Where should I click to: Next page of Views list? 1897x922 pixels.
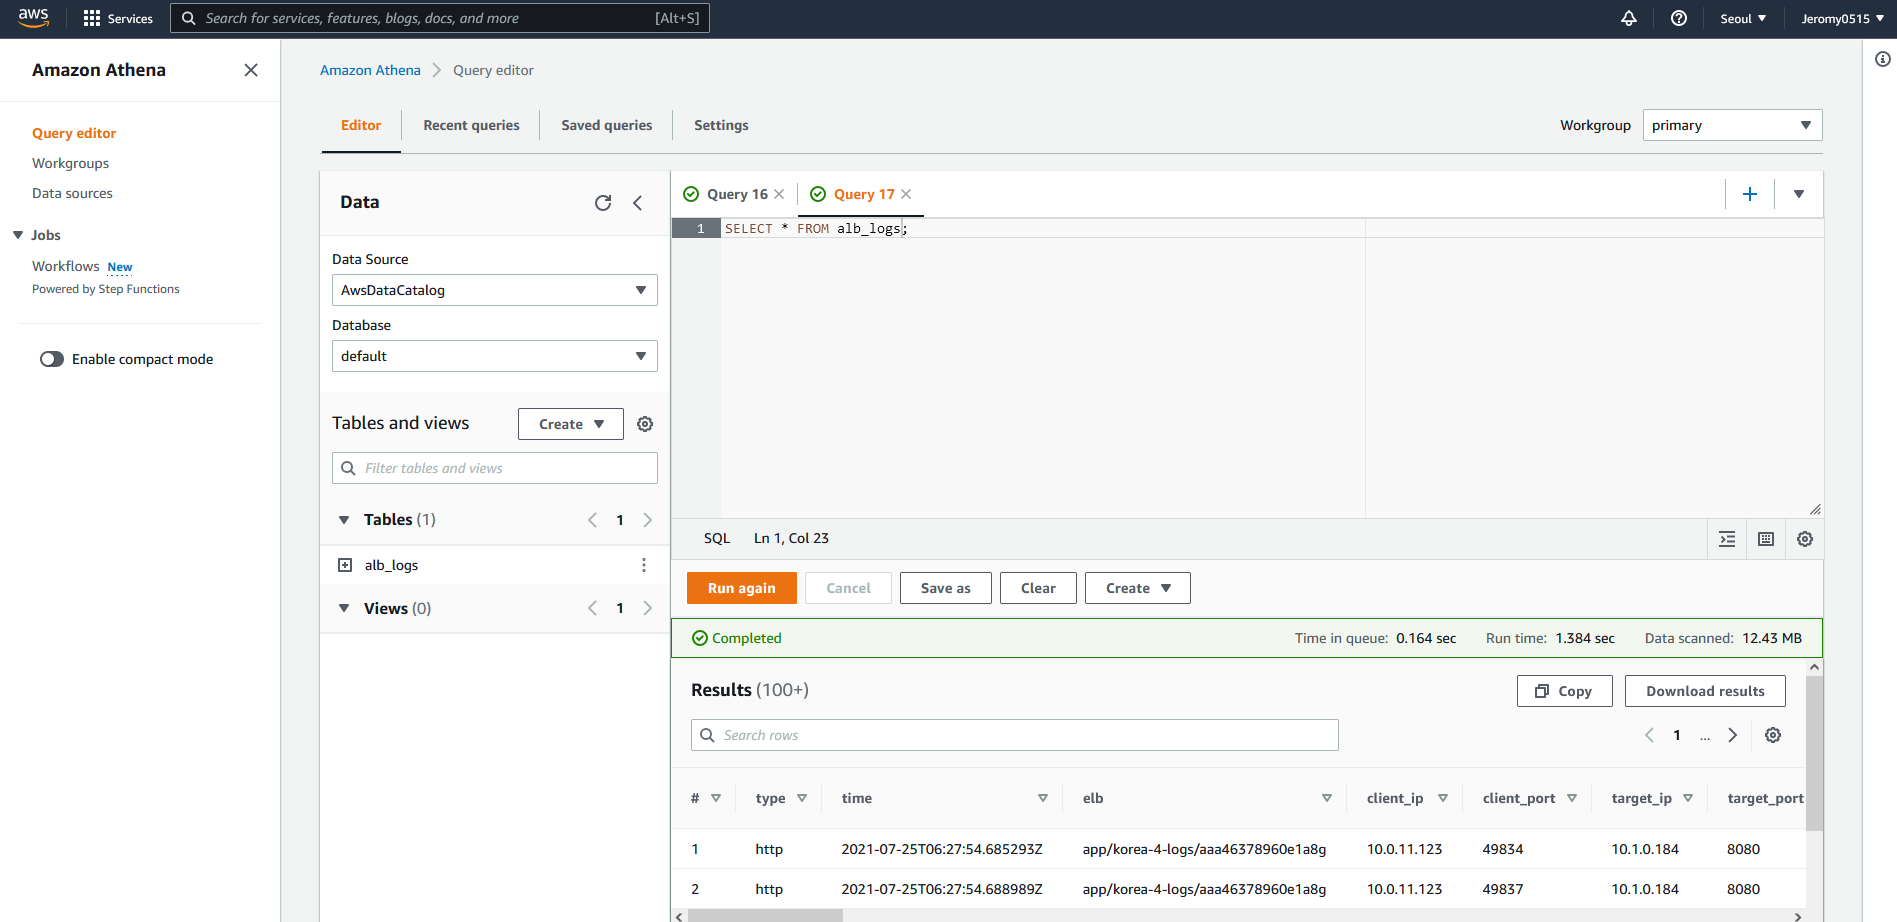[648, 608]
